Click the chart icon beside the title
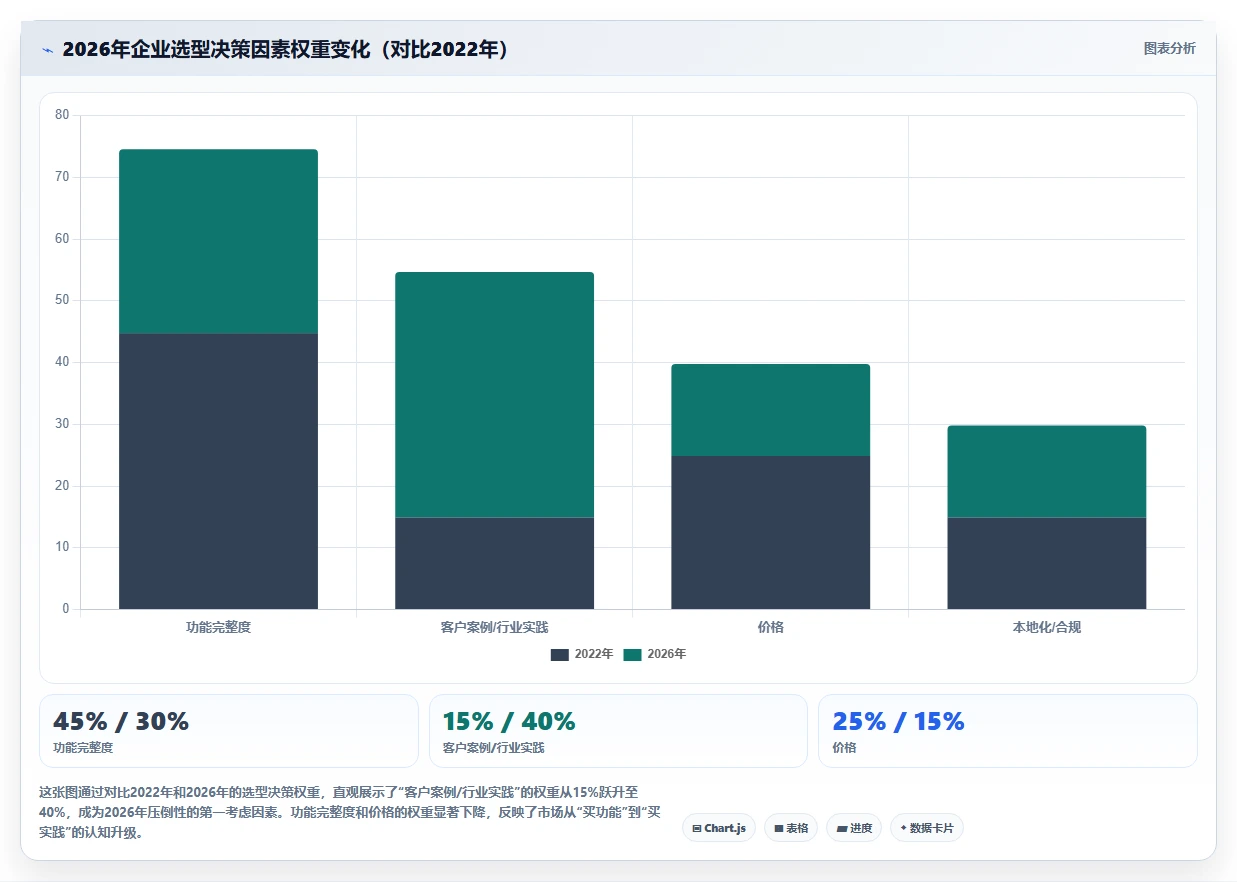The height and width of the screenshot is (882, 1237). (x=47, y=49)
